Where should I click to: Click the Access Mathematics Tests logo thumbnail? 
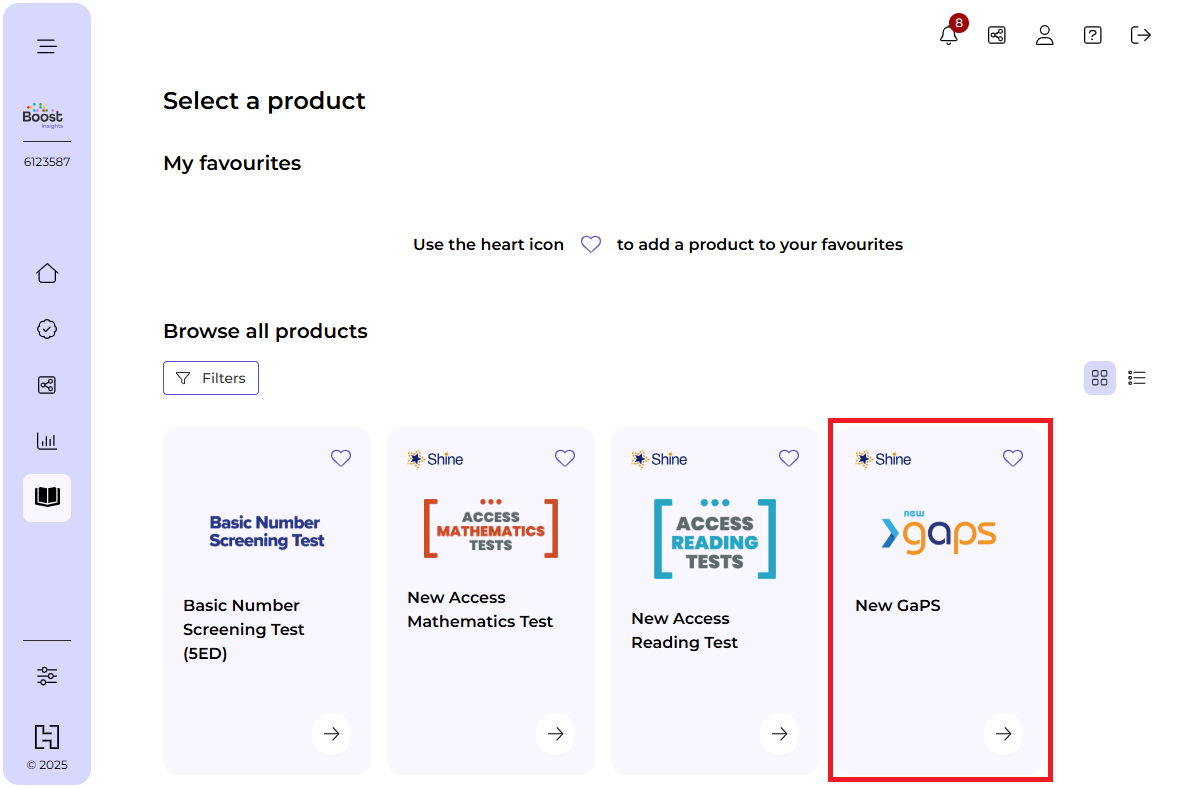point(491,528)
